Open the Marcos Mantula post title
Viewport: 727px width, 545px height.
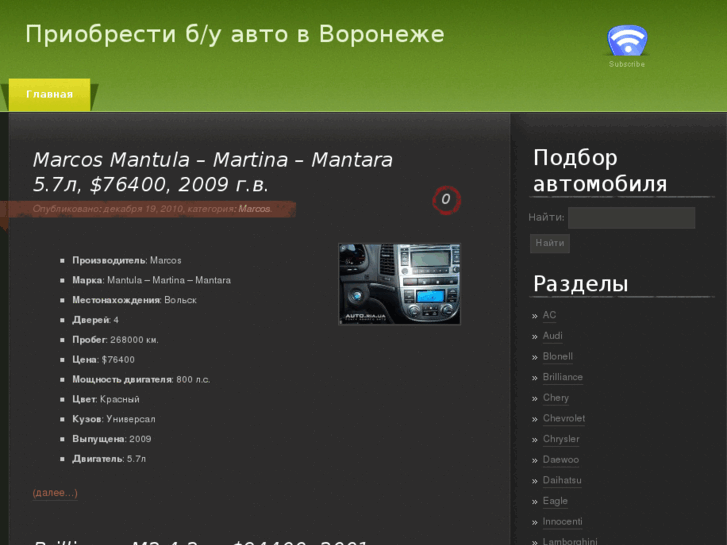[213, 172]
